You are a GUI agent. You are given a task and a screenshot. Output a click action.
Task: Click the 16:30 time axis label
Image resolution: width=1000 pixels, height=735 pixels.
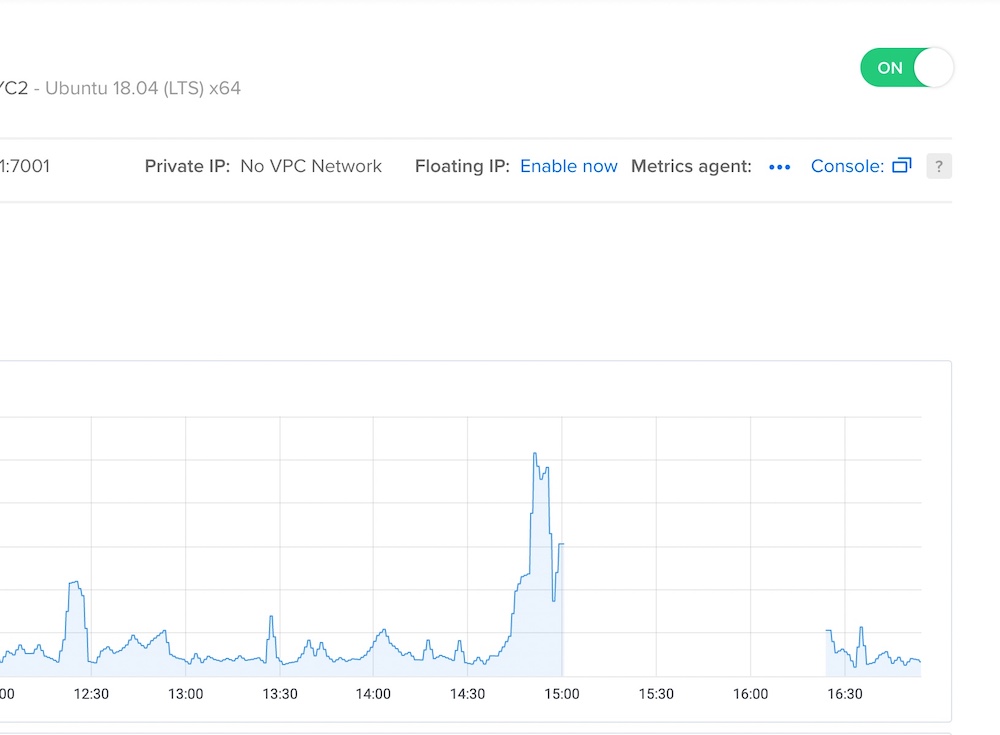click(845, 694)
